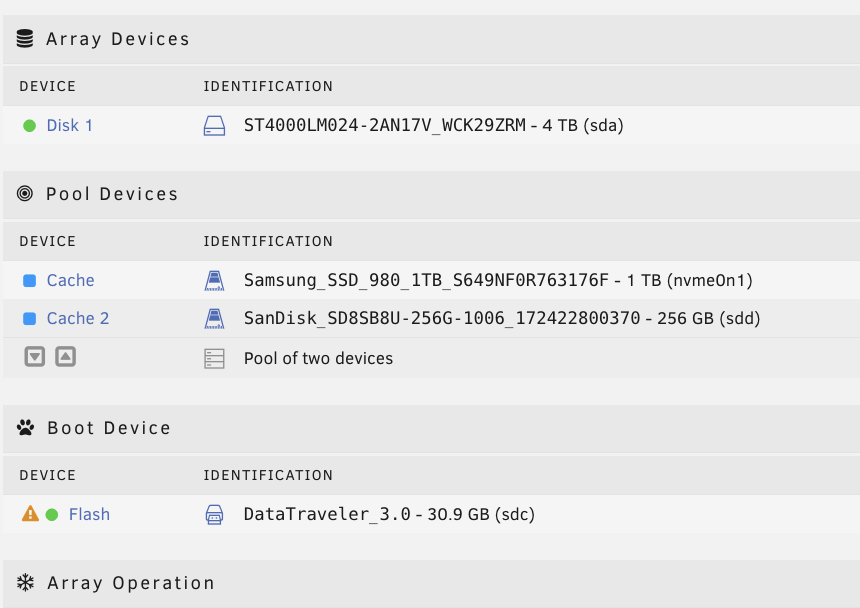Click the green status dot for Disk 1
The height and width of the screenshot is (608, 860).
pos(30,126)
